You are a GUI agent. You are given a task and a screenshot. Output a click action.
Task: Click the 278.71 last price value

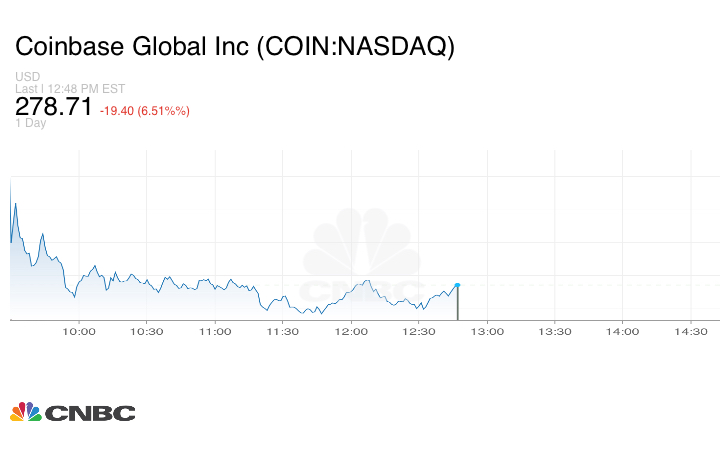click(x=53, y=107)
